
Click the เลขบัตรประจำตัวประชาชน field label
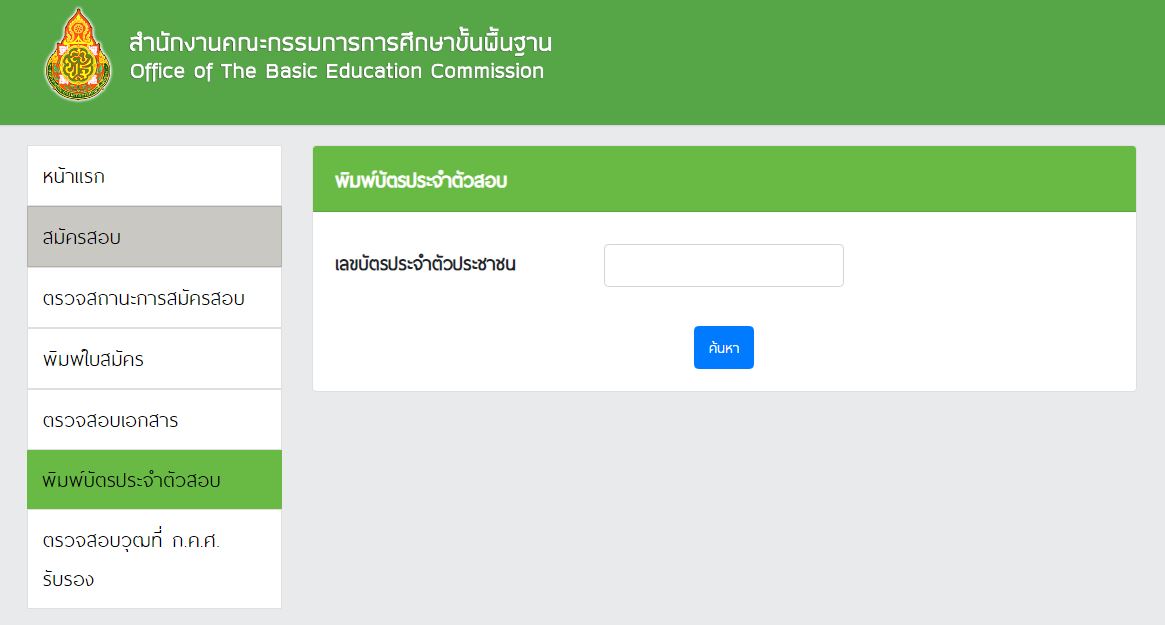[425, 264]
